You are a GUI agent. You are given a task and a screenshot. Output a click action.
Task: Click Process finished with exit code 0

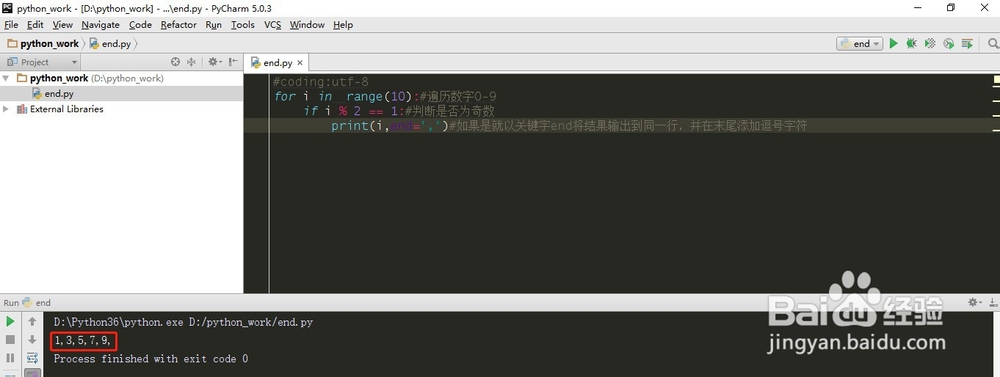tap(151, 359)
